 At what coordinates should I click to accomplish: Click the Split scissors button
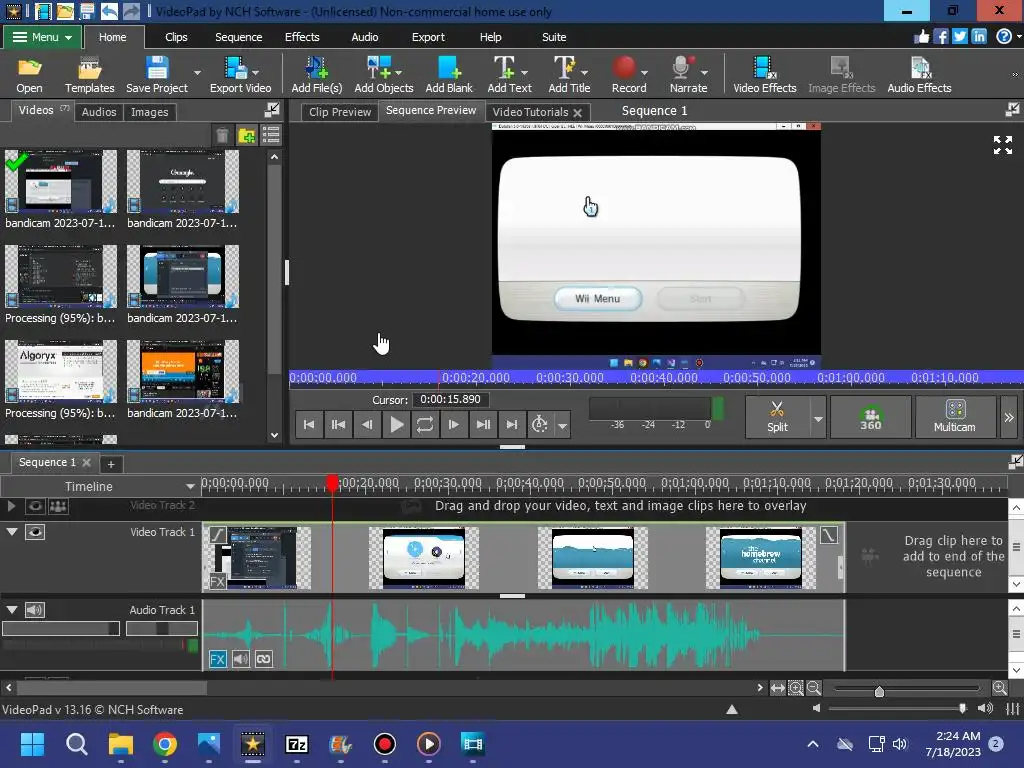tap(777, 417)
